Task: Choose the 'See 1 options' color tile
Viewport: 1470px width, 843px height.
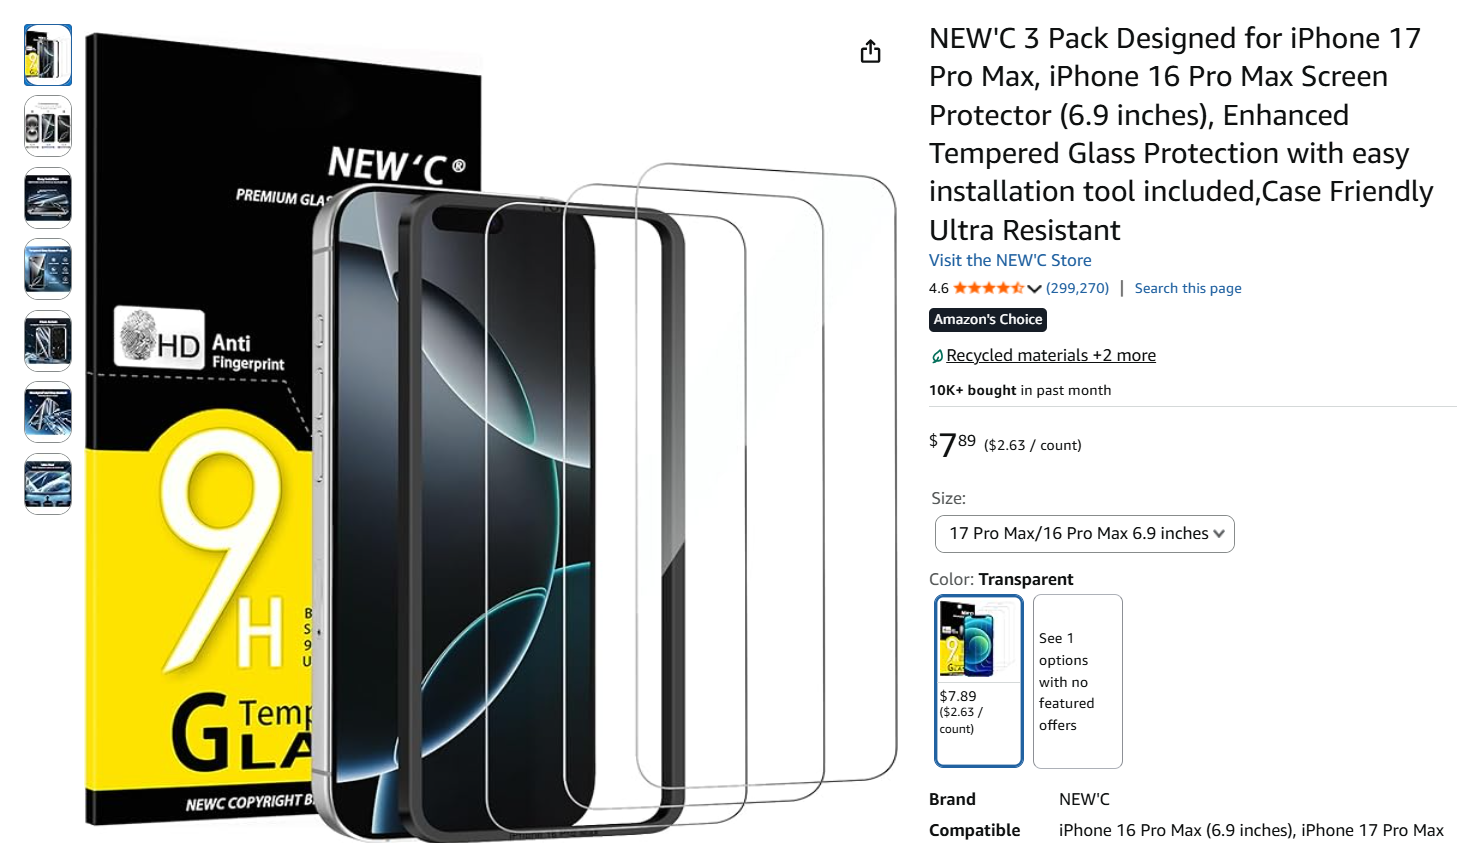Action: tap(1077, 681)
